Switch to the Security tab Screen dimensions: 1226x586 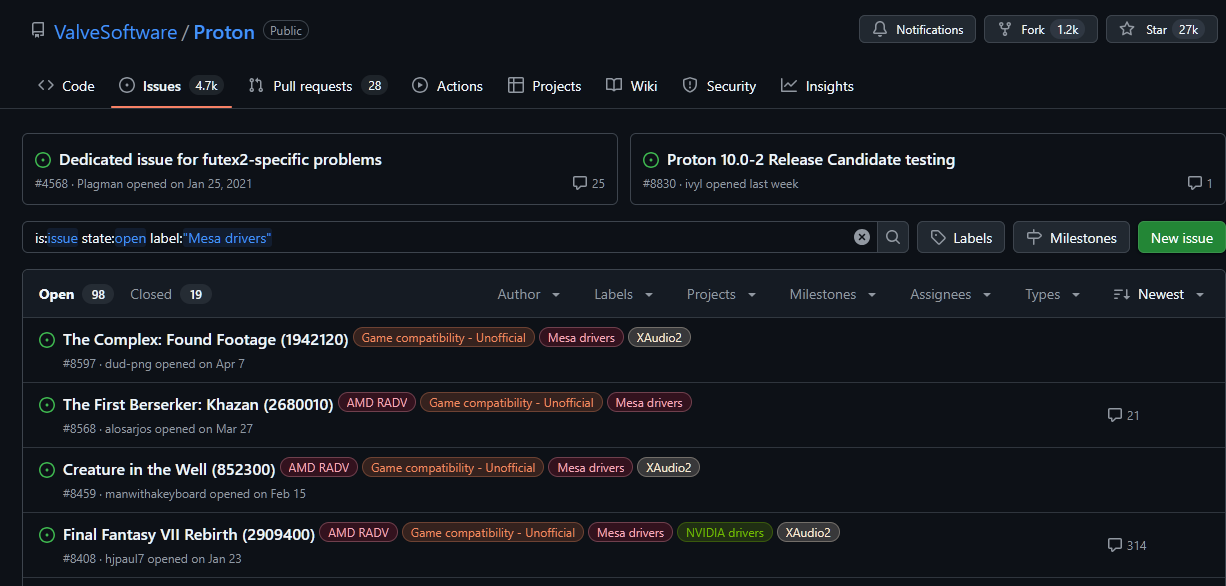point(719,86)
